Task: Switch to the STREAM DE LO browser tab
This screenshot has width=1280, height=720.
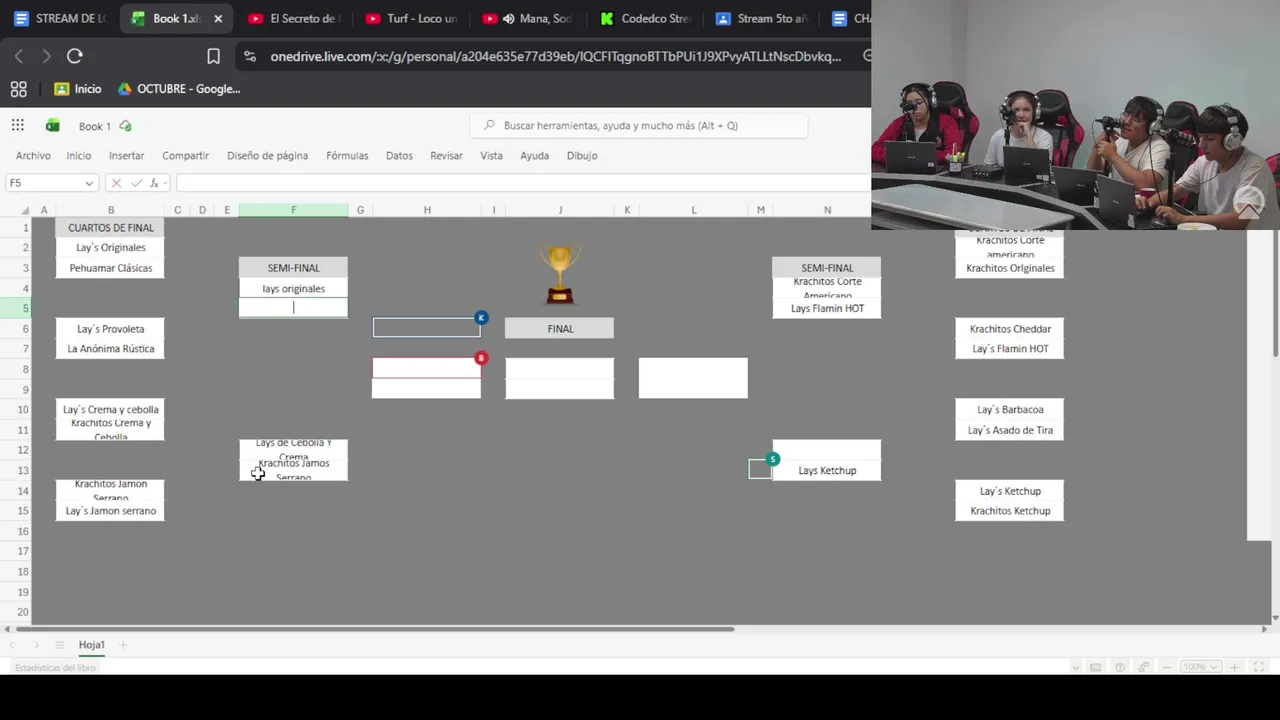Action: tap(60, 18)
